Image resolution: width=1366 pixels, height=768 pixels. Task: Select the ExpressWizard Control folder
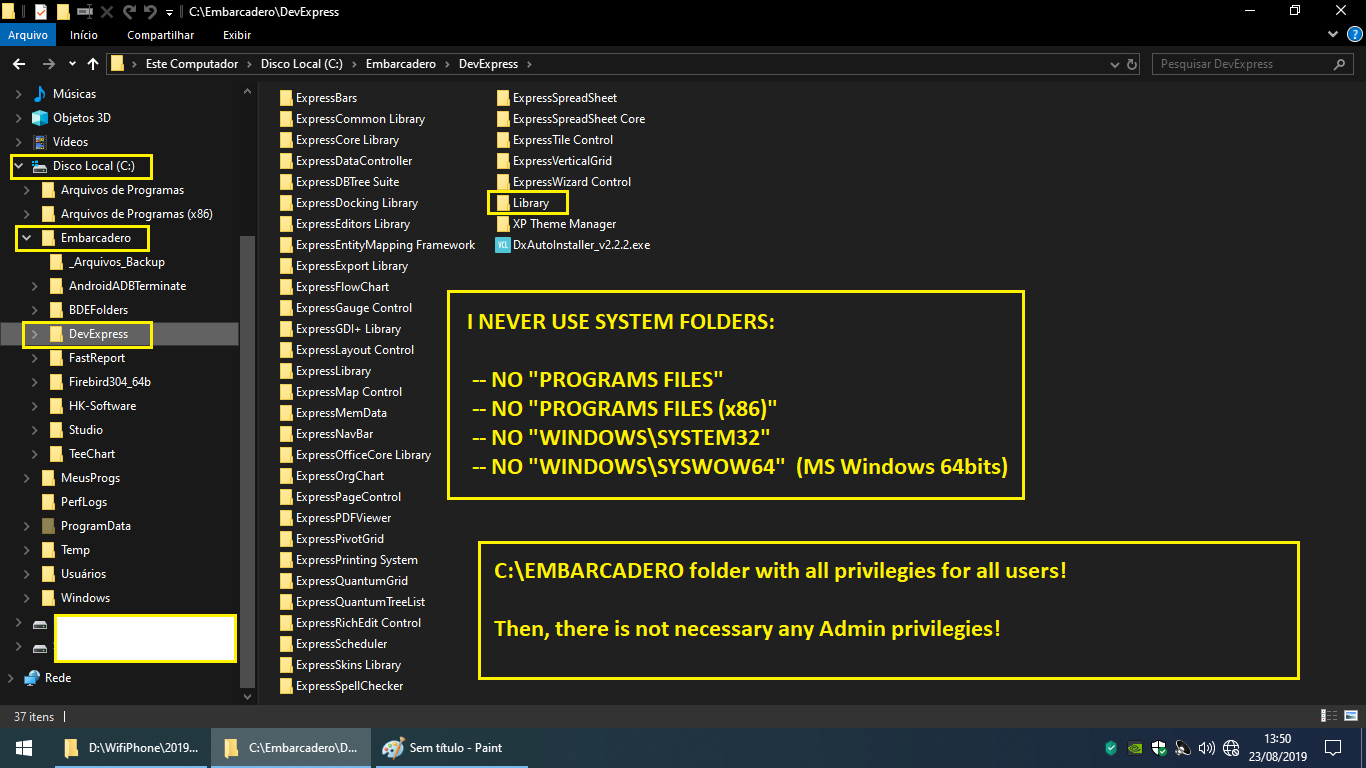pyautogui.click(x=564, y=182)
